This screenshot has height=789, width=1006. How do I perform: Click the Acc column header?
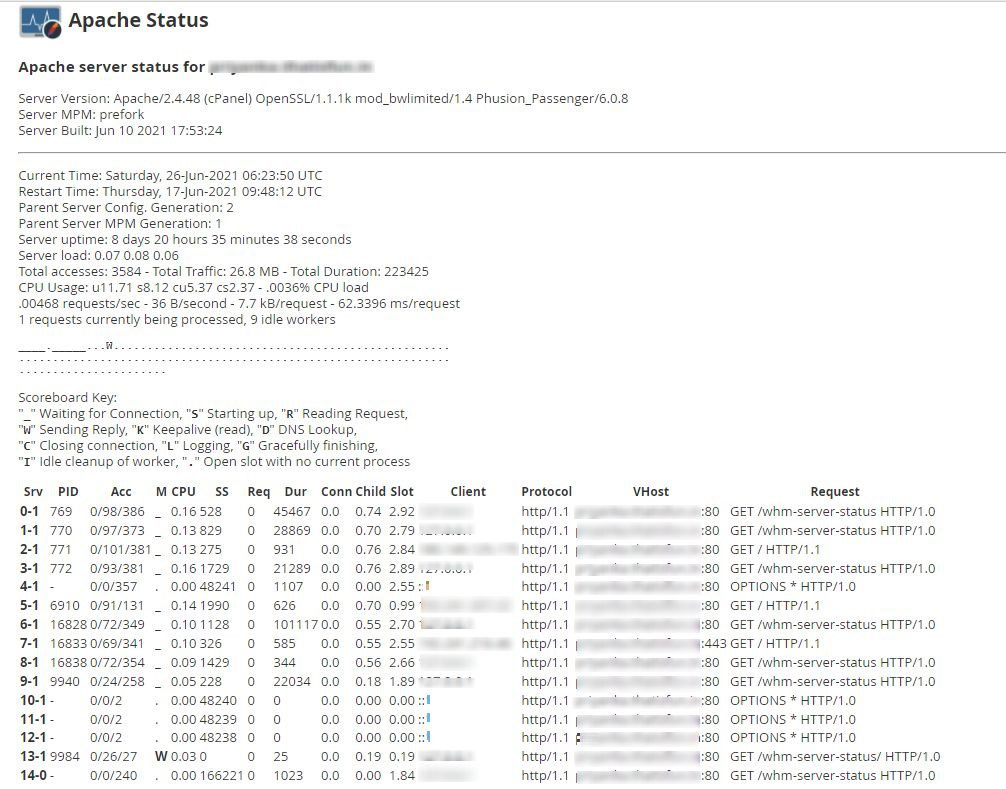tap(121, 491)
